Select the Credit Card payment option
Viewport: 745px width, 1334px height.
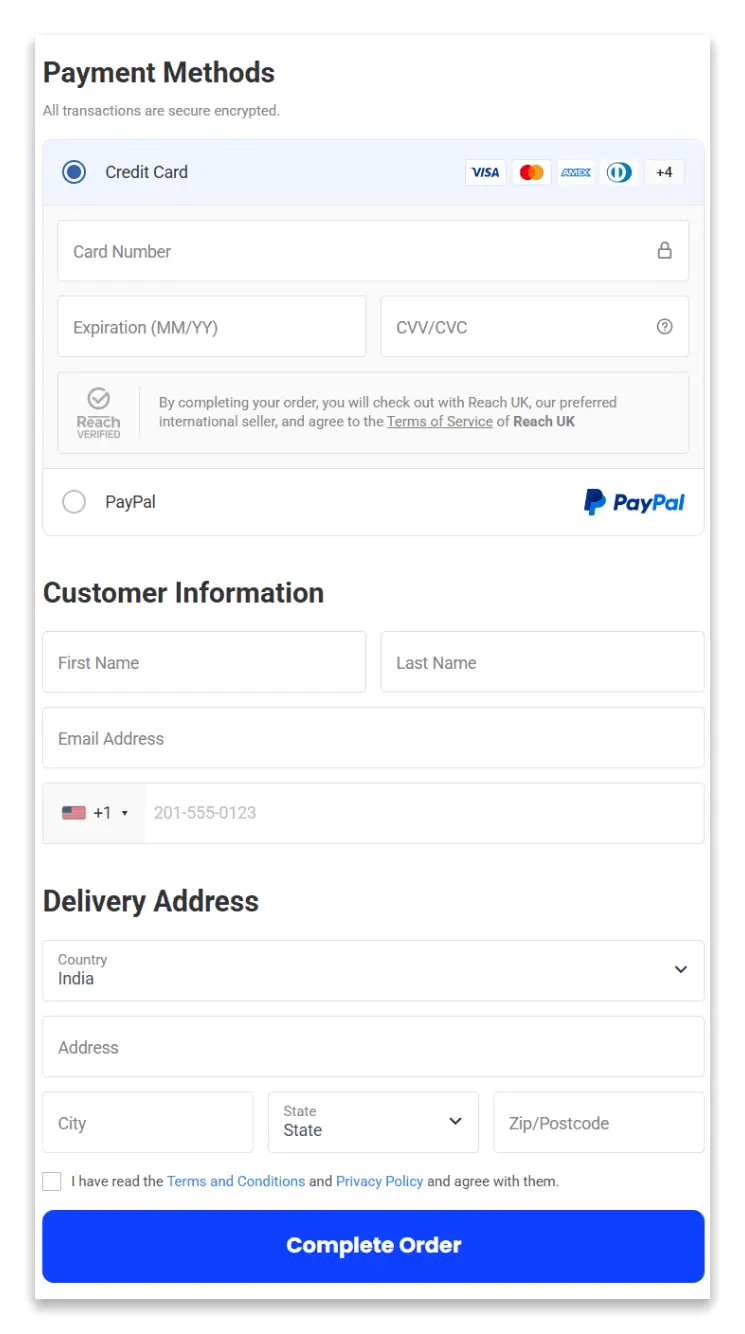click(x=74, y=171)
